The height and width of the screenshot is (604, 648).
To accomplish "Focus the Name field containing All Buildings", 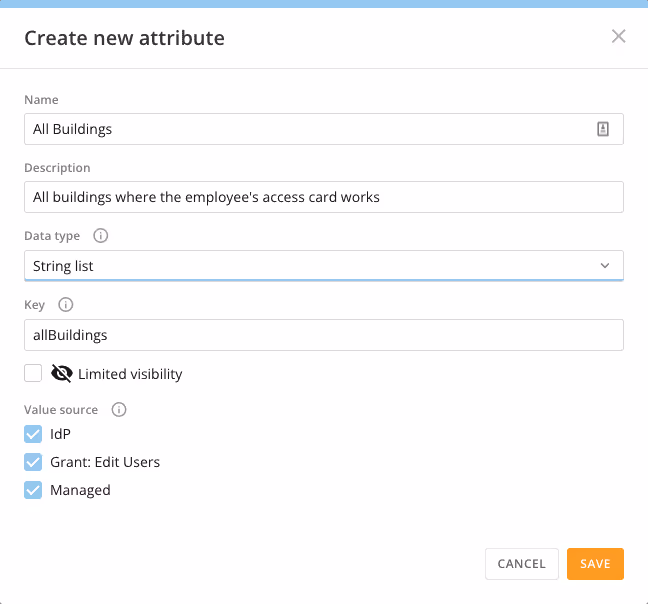I will click(324, 129).
